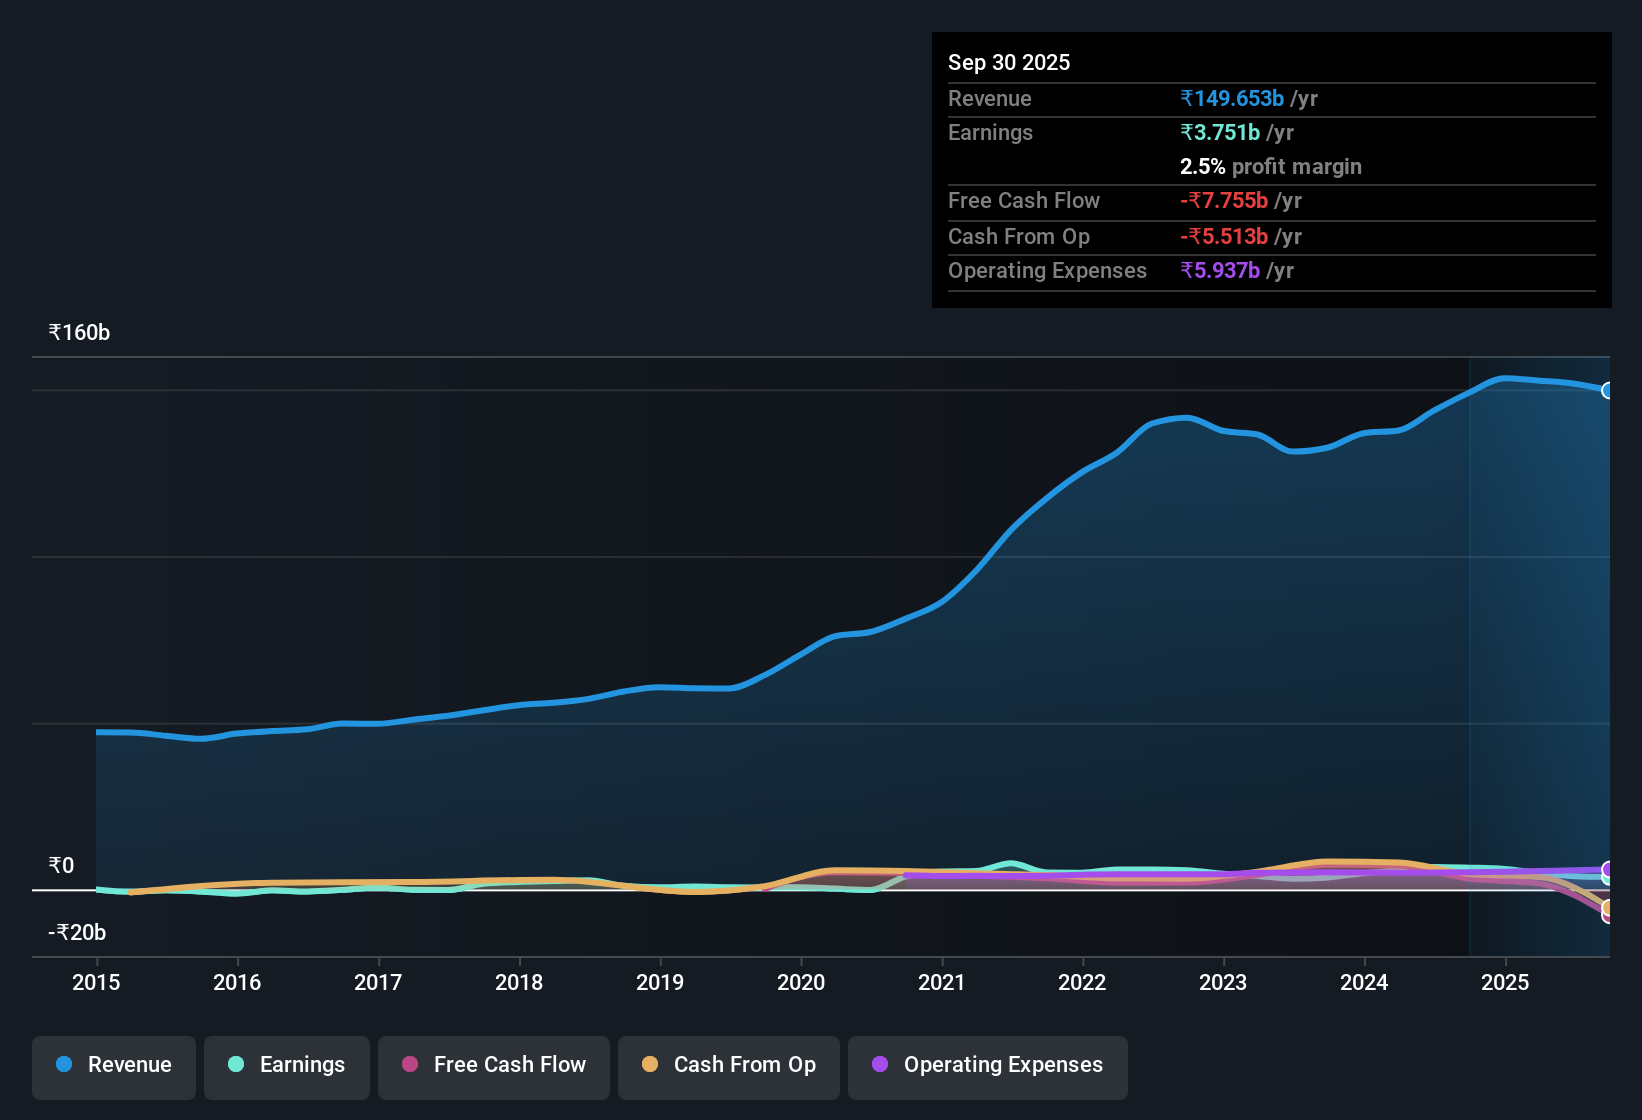This screenshot has width=1642, height=1120.
Task: Expand the Cash From Op legend entry
Action: [728, 1066]
